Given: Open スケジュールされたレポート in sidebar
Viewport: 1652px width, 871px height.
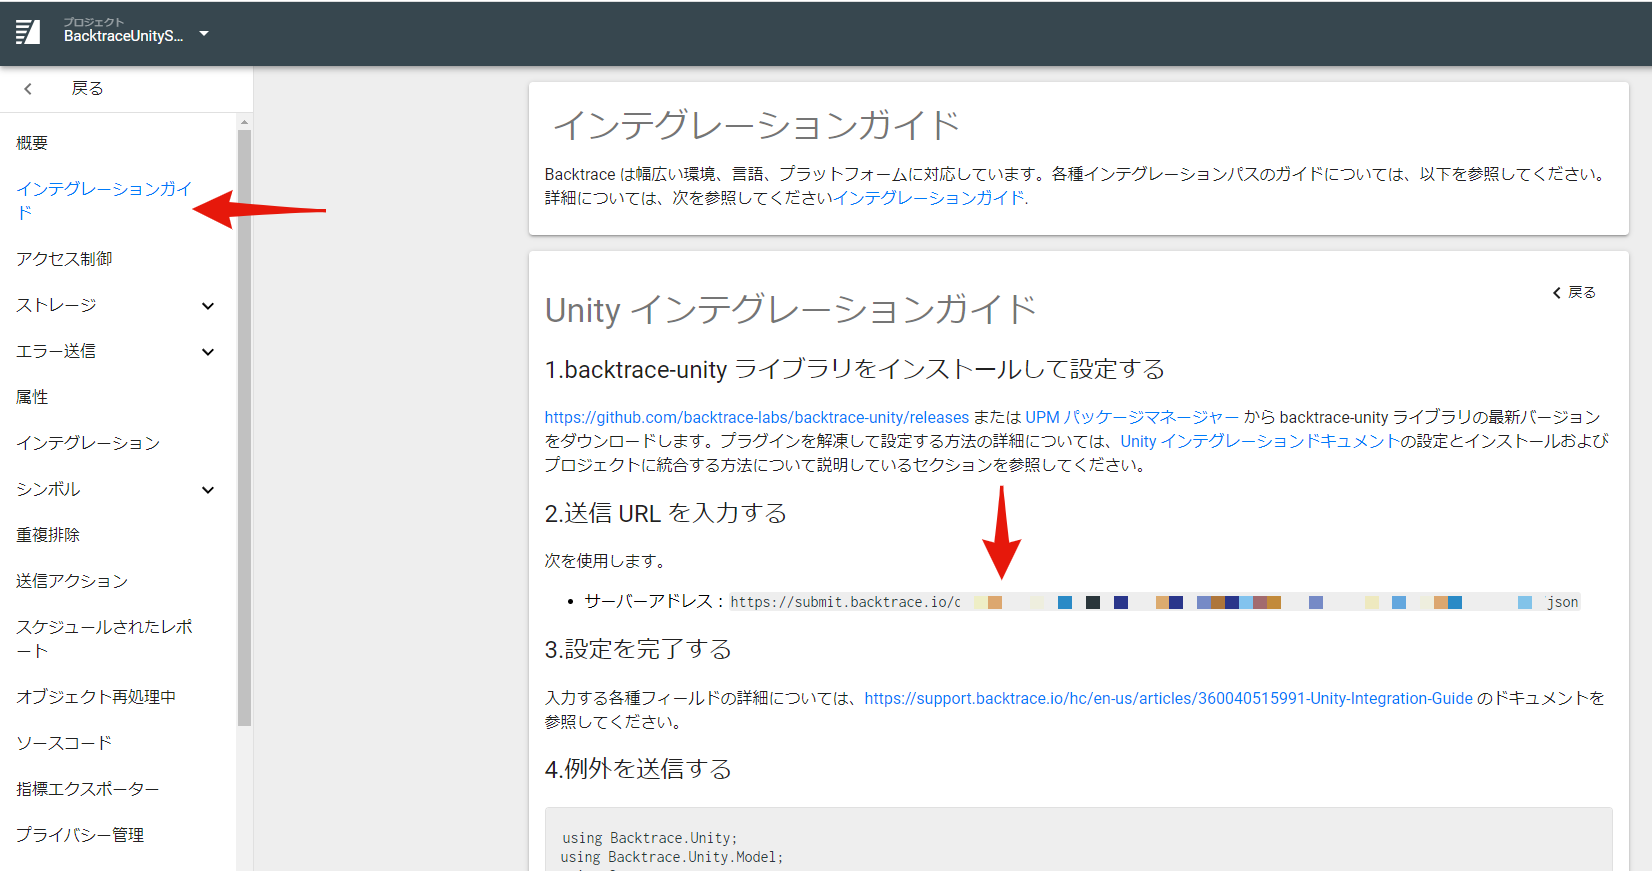Looking at the screenshot, I should click(x=104, y=638).
